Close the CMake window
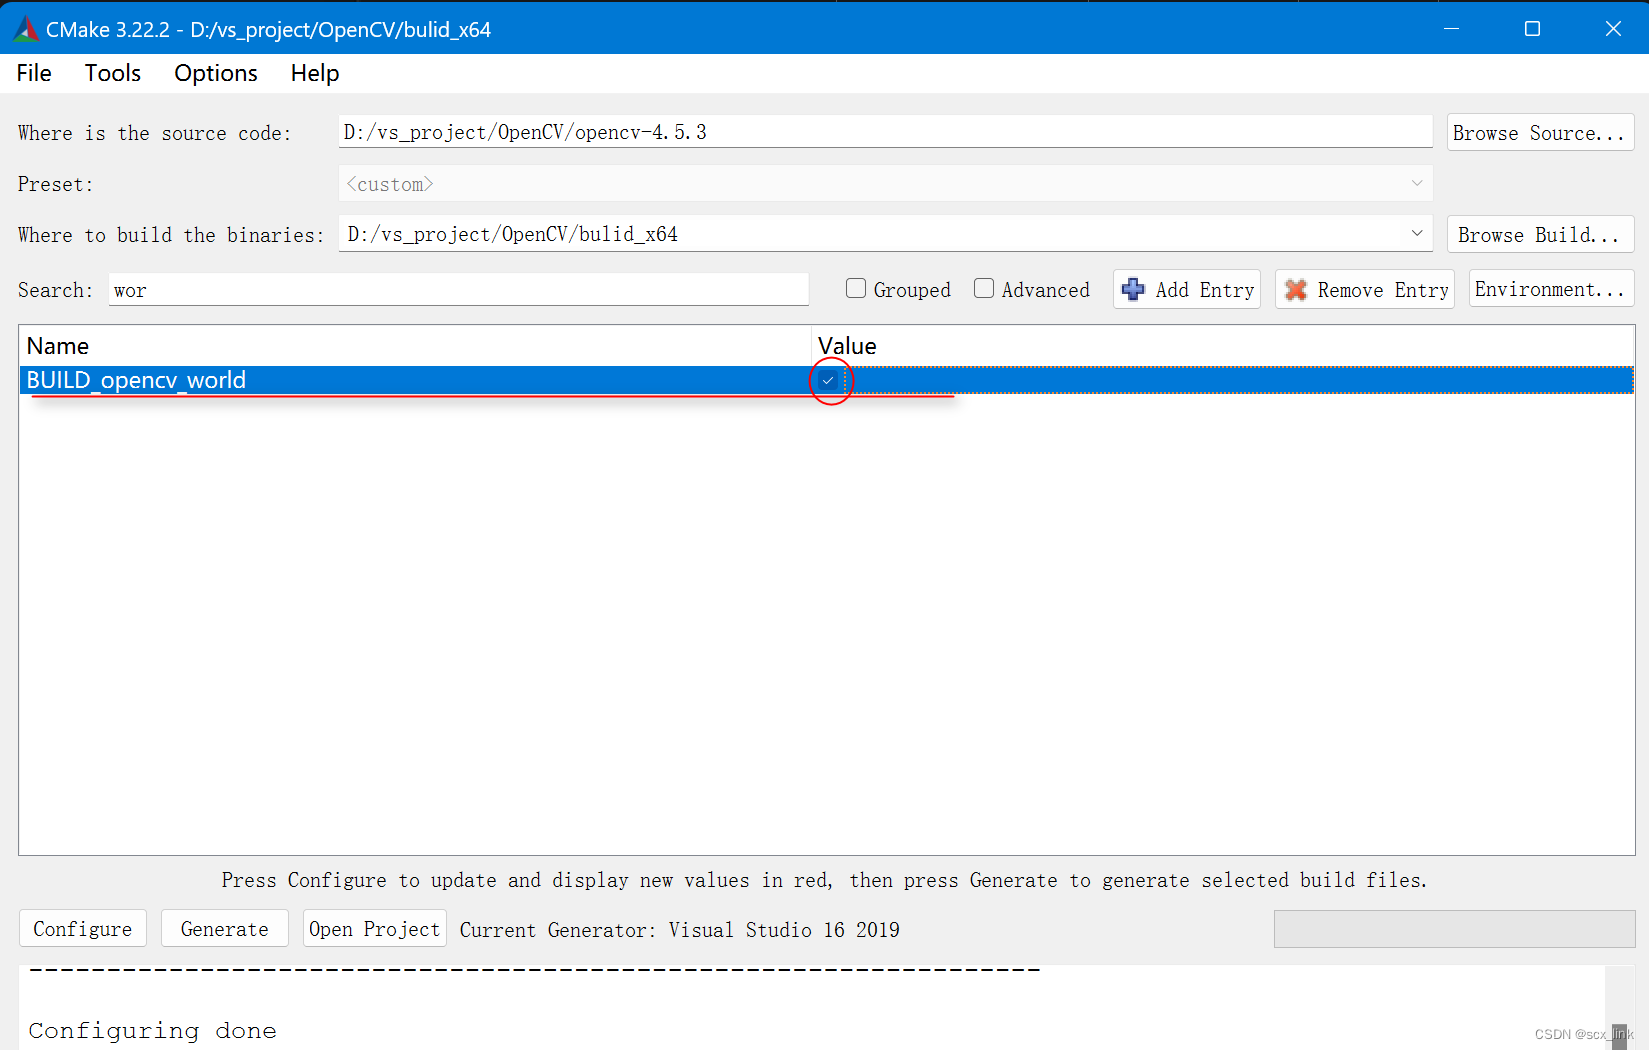 [x=1612, y=29]
